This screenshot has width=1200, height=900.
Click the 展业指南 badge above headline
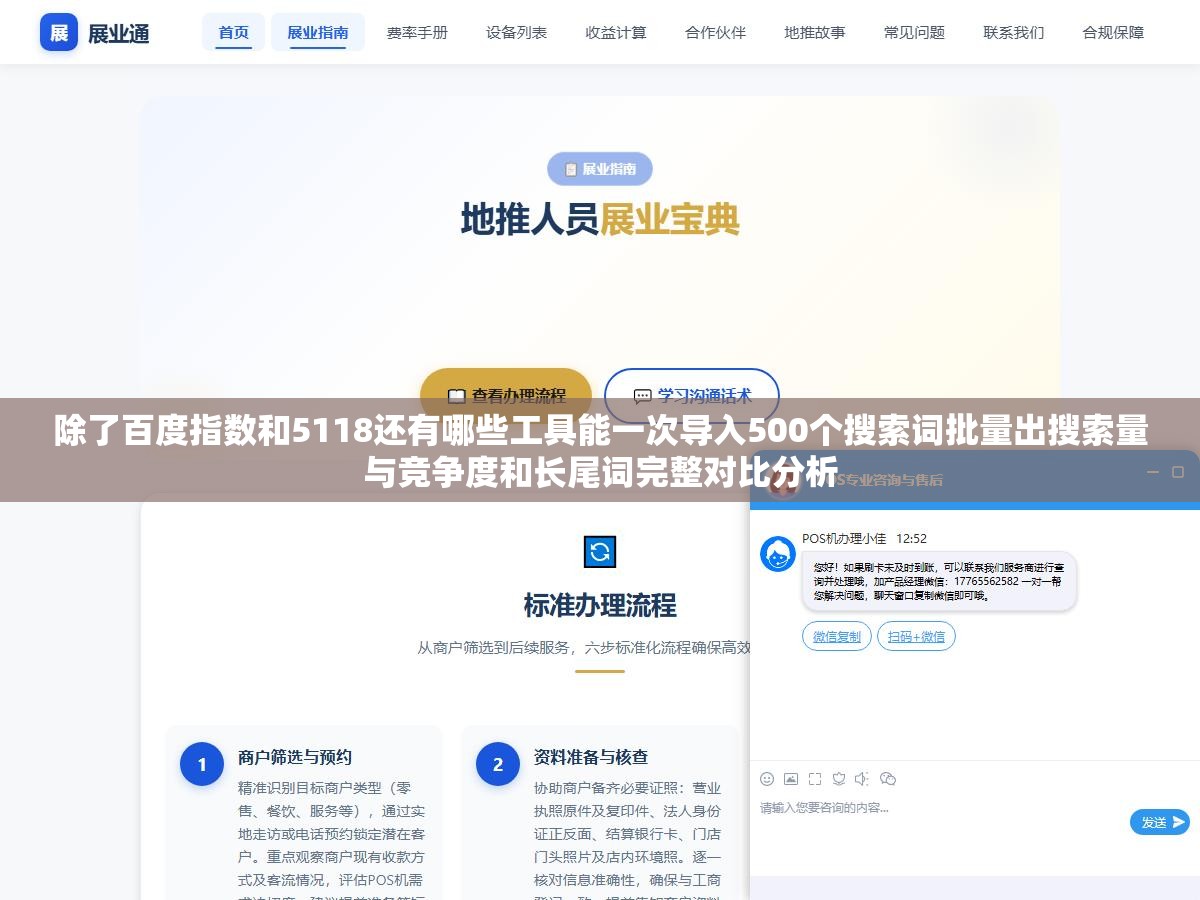pos(600,169)
